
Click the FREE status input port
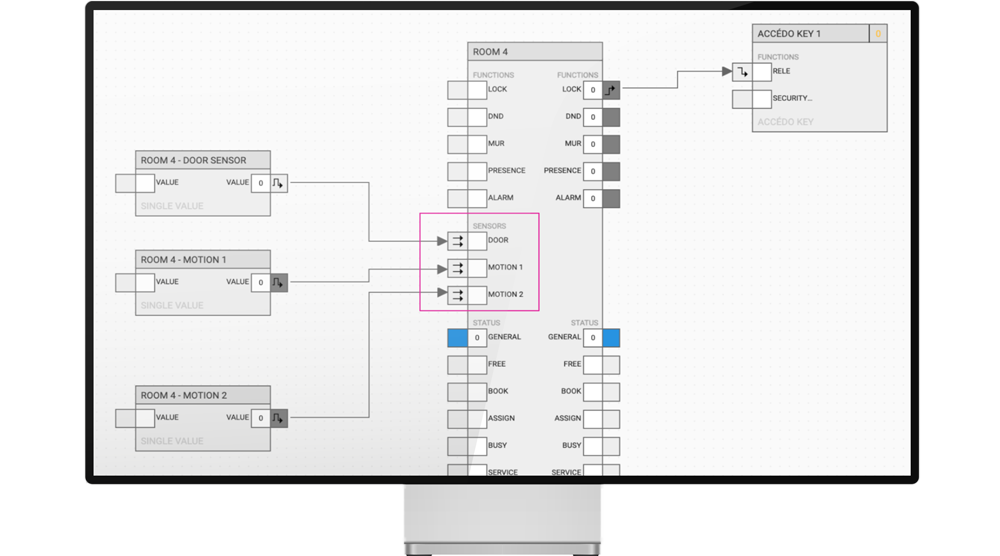tap(457, 365)
